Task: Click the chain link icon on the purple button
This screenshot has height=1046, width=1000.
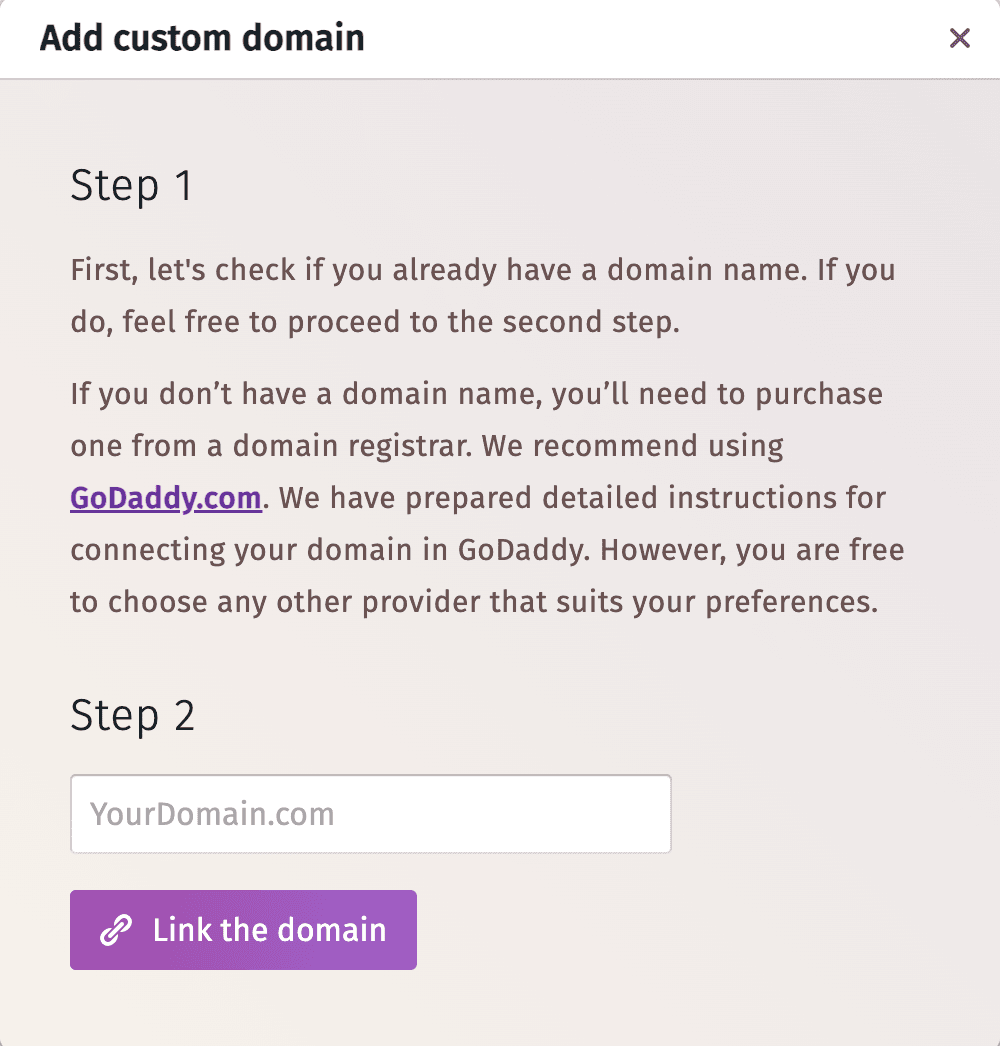Action: (x=116, y=931)
